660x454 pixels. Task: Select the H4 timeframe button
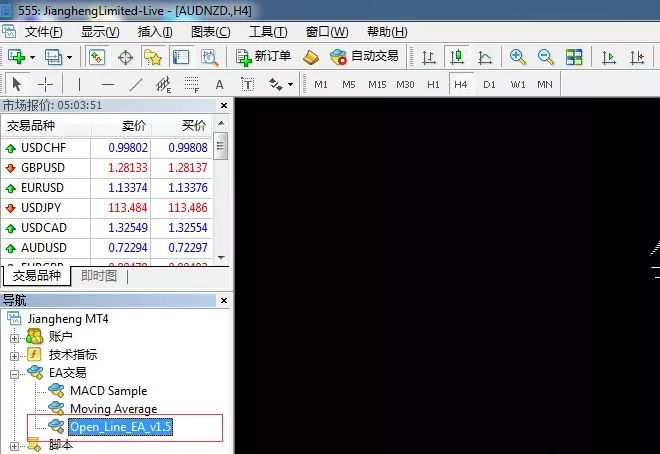pos(461,85)
